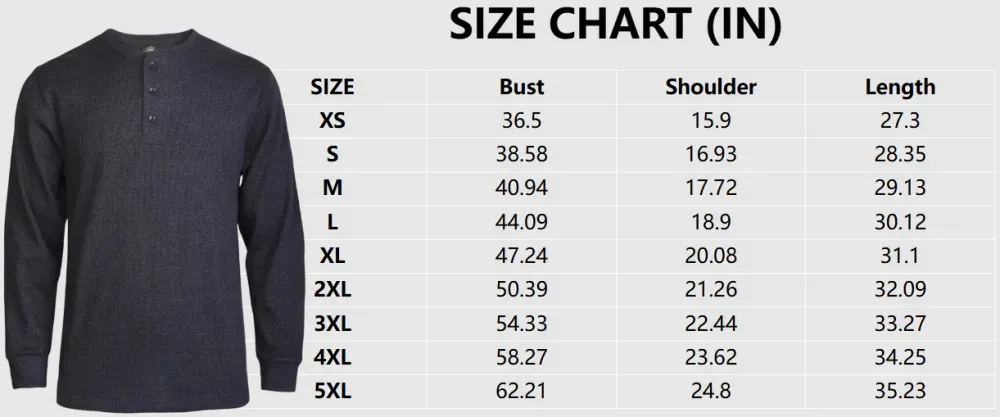The image size is (1000, 417).
Task: Select the Shoulder column header
Action: click(711, 87)
